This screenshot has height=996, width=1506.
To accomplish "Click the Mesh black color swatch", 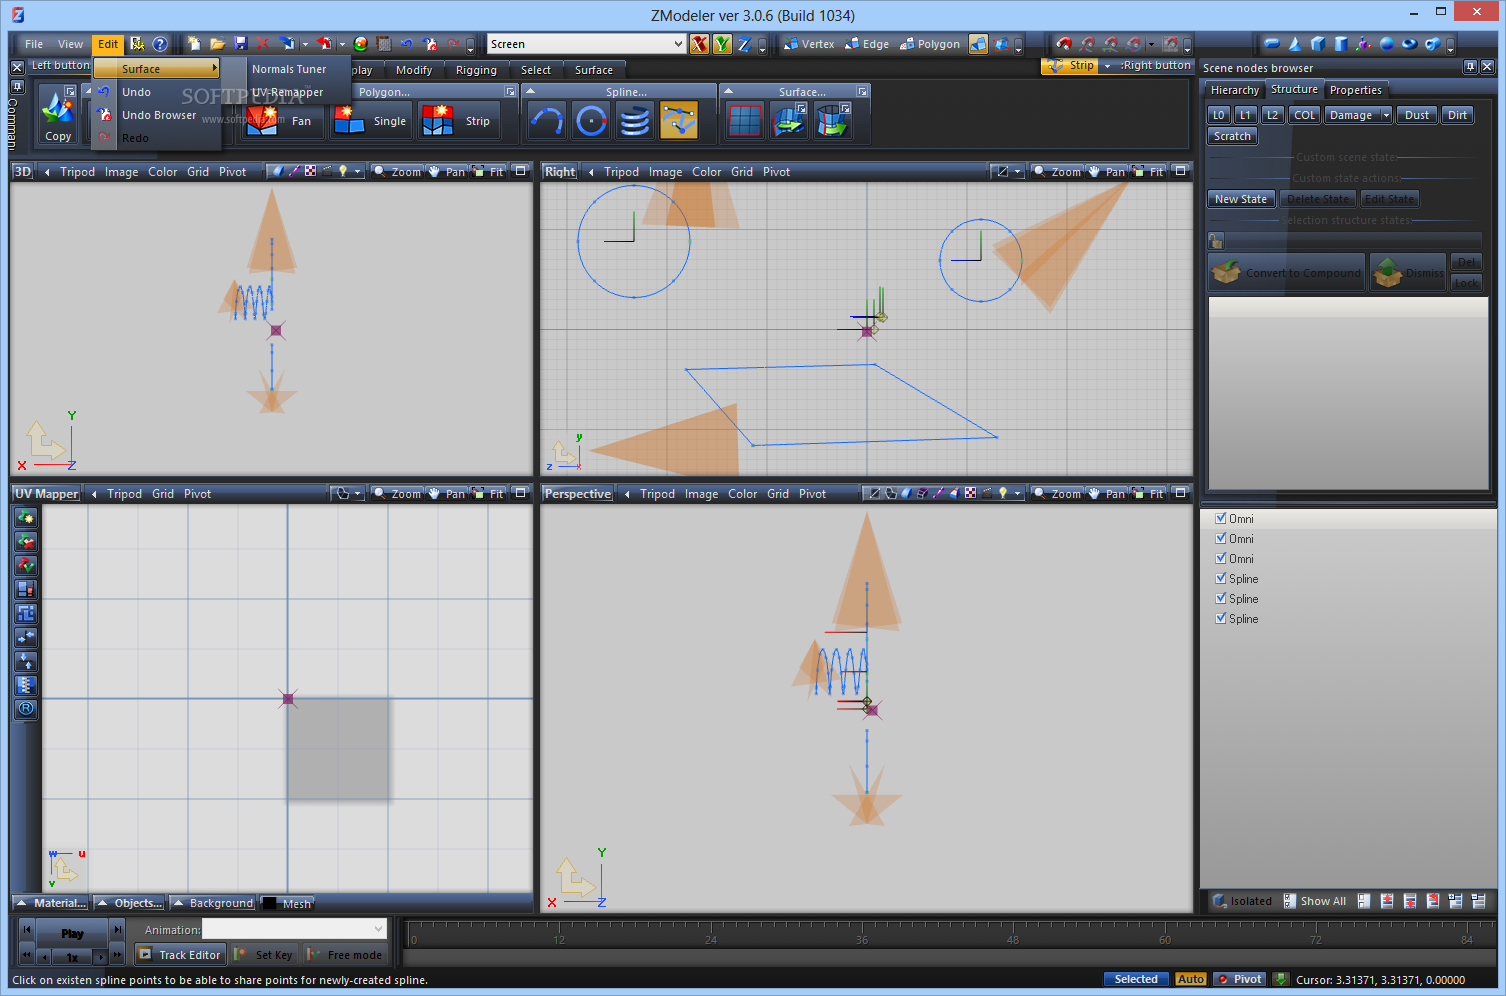I will pyautogui.click(x=270, y=903).
